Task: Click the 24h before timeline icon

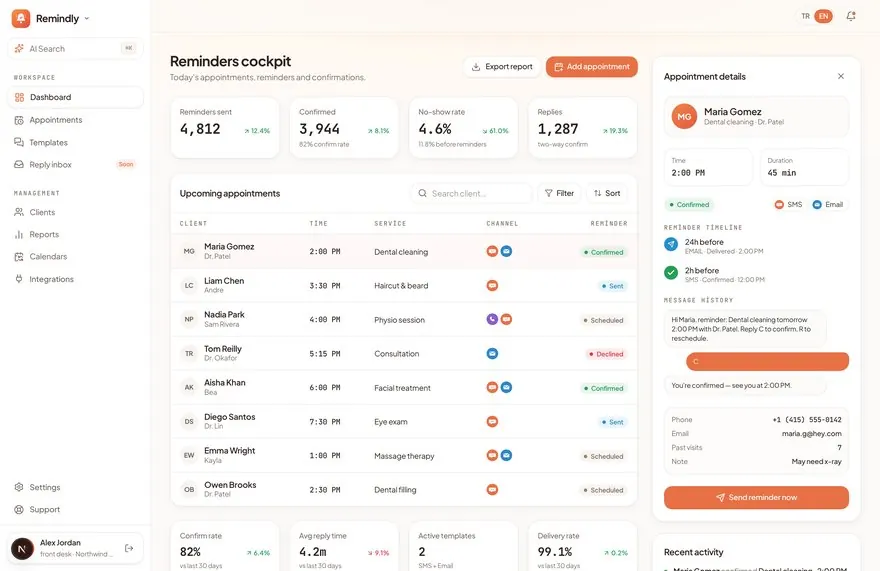Action: [671, 244]
